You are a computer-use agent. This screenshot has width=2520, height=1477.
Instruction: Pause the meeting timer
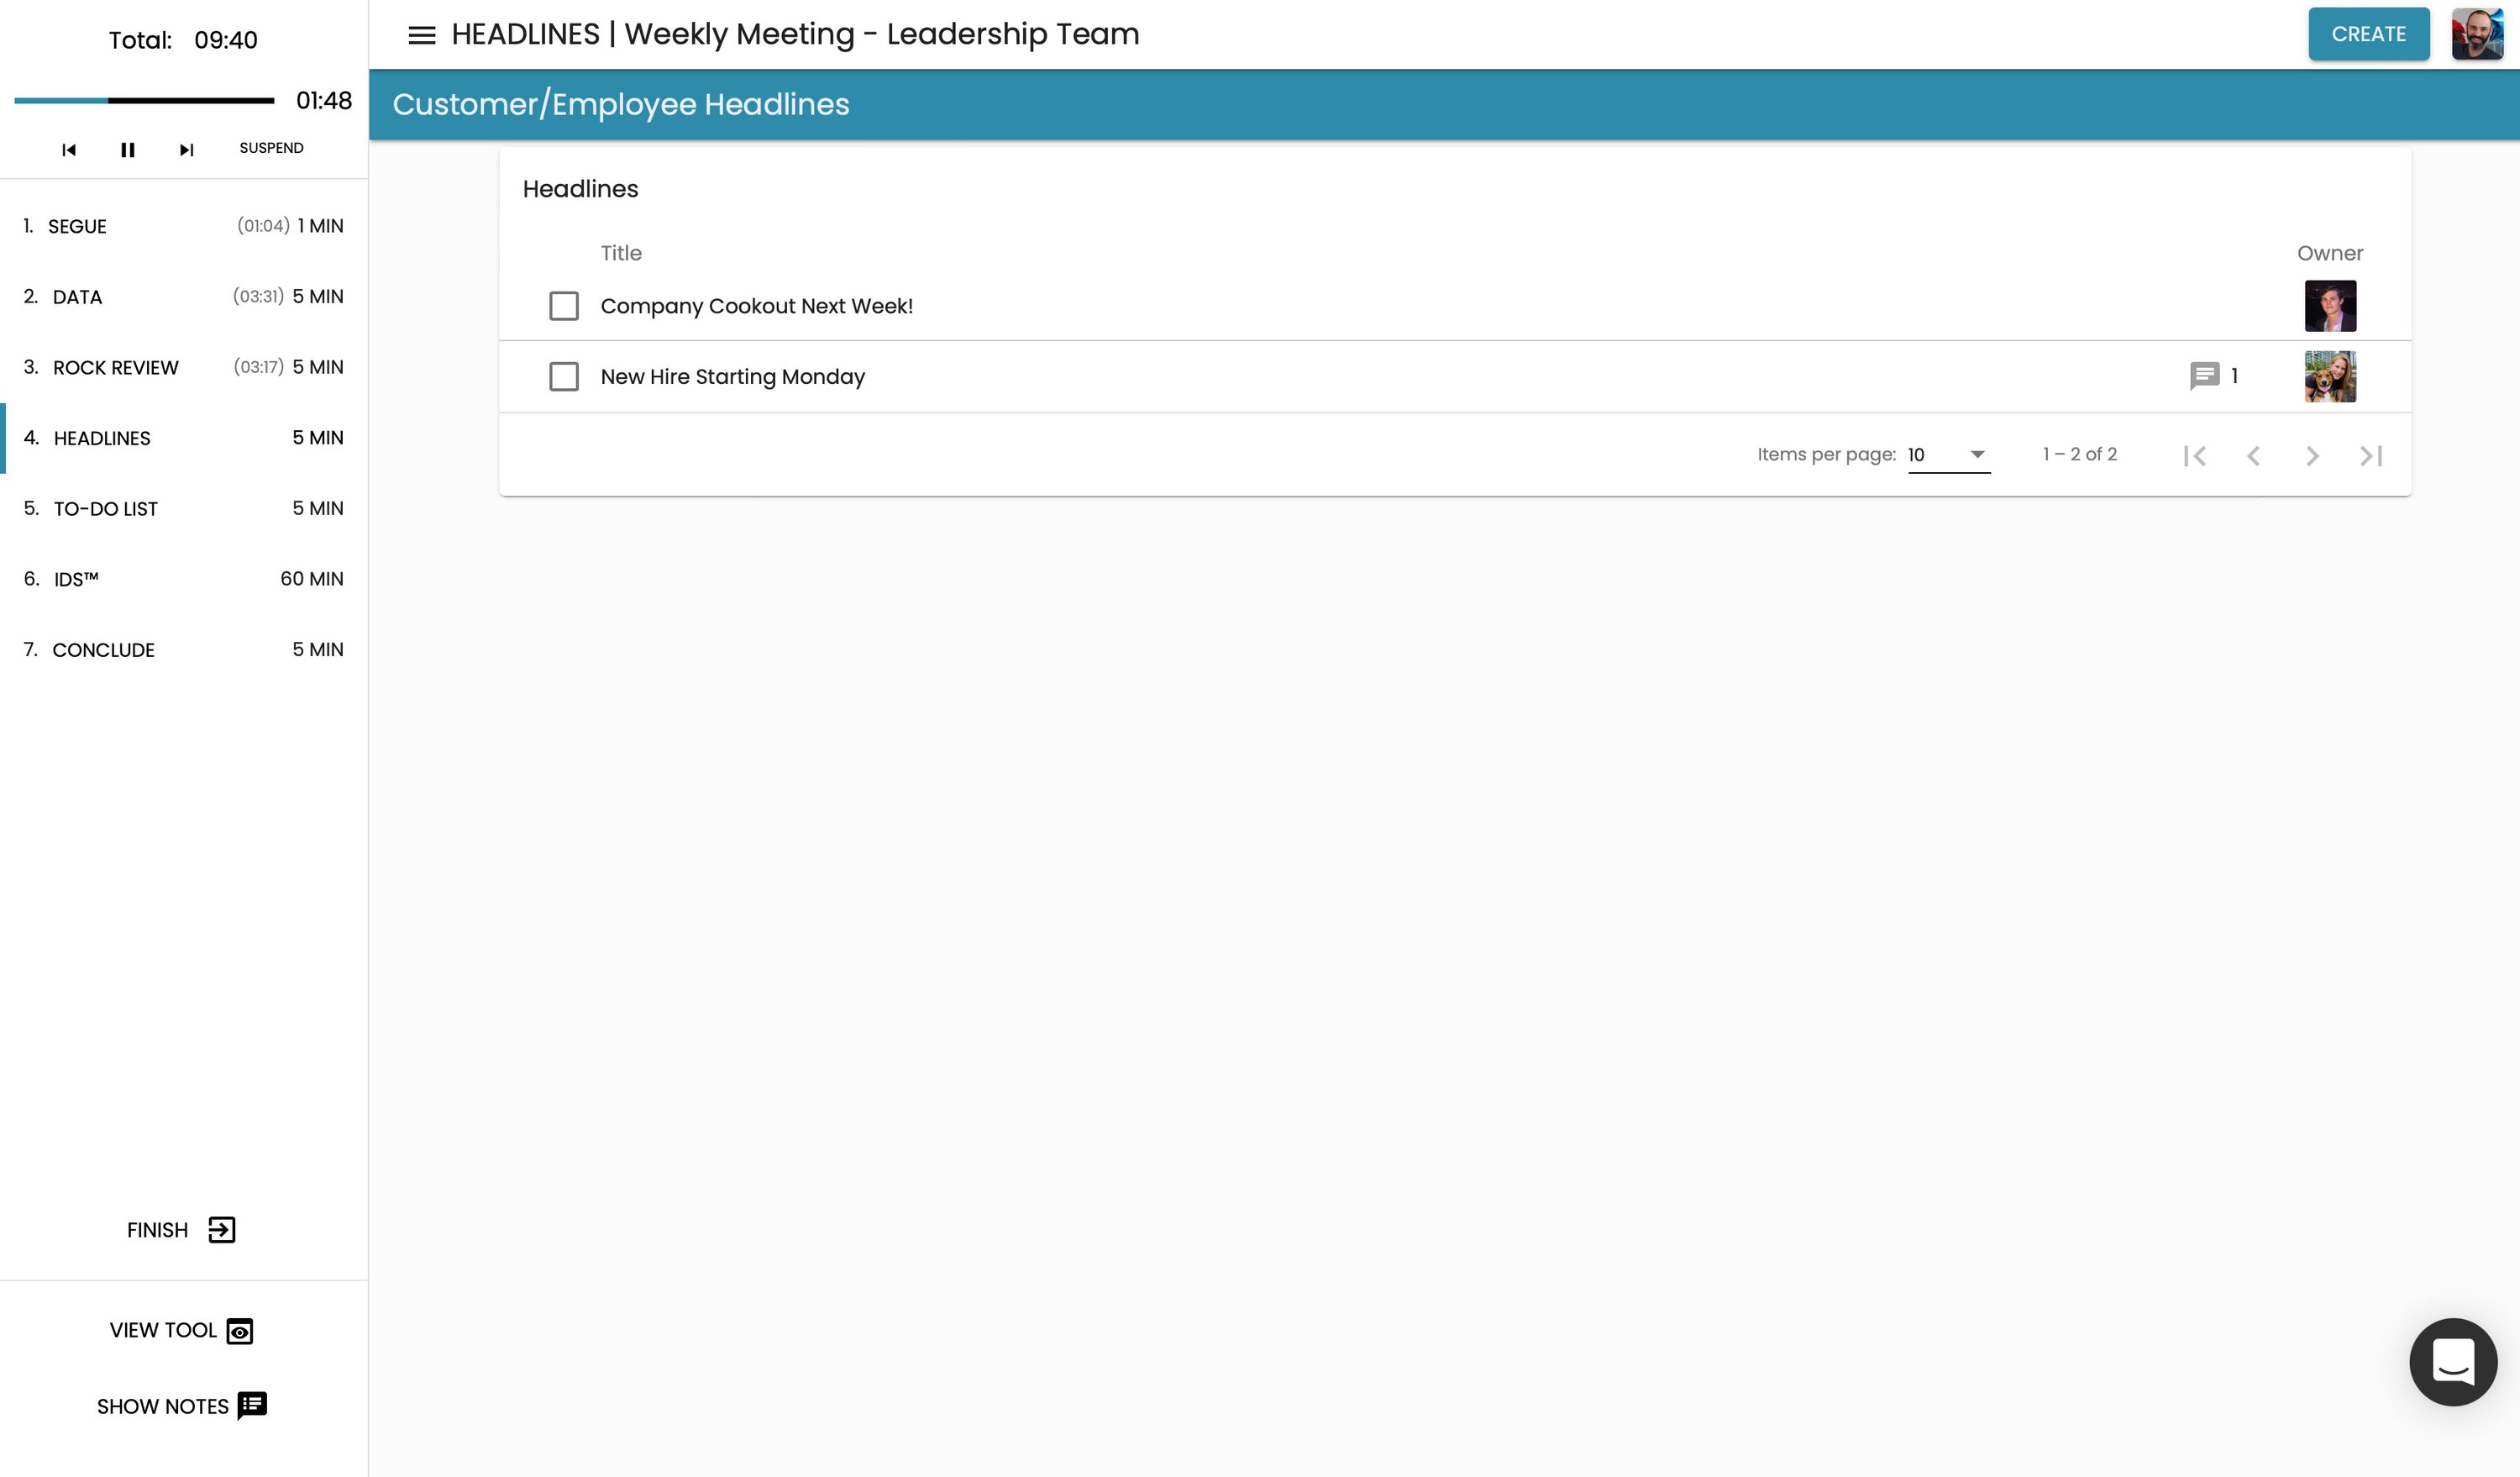pyautogui.click(x=127, y=150)
